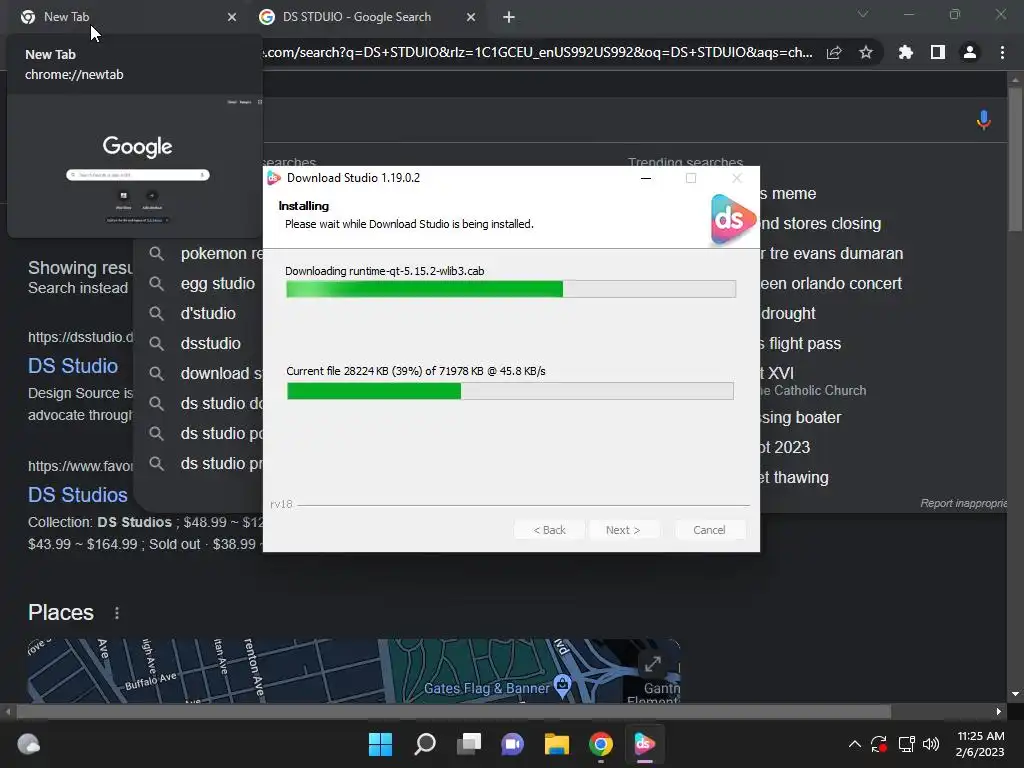Click 'tre evans dumaran' trending search
Screen dimensions: 1024x768
(831, 253)
